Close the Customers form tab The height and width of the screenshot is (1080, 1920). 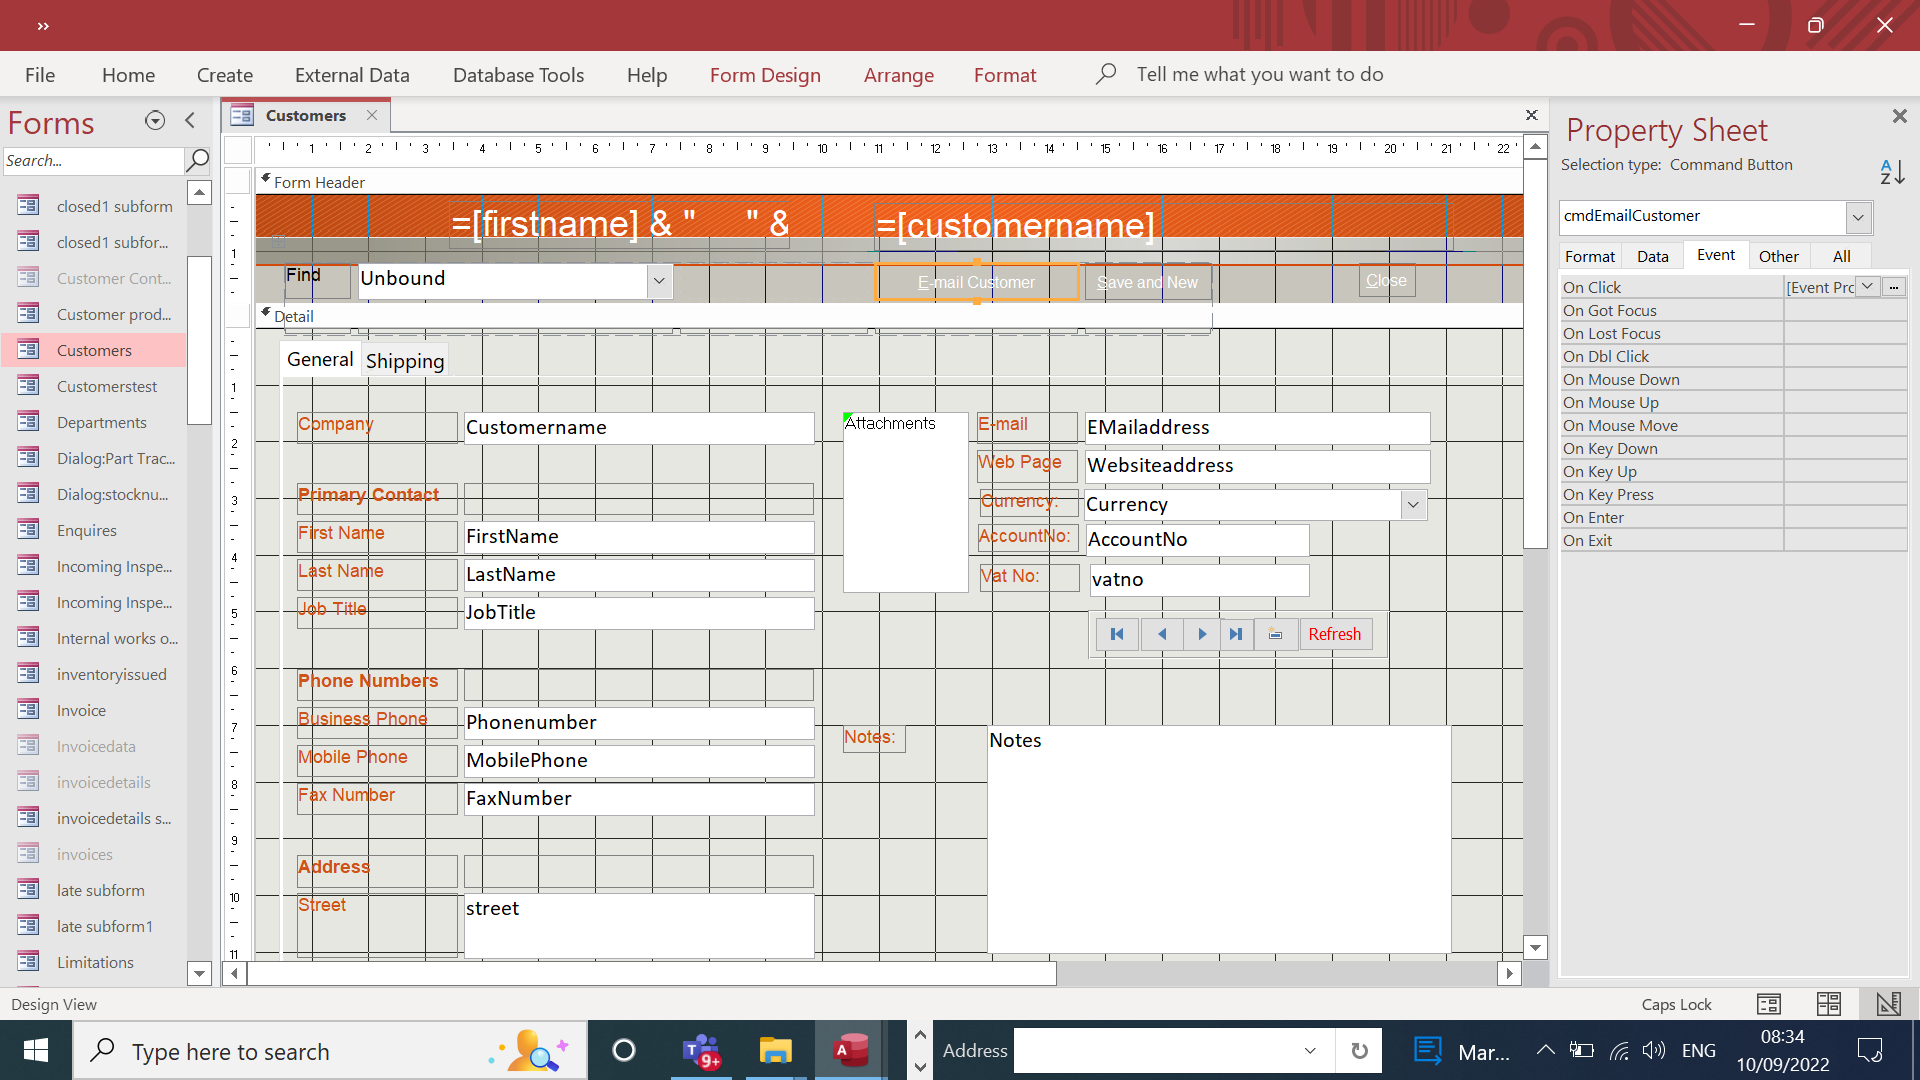[x=372, y=115]
